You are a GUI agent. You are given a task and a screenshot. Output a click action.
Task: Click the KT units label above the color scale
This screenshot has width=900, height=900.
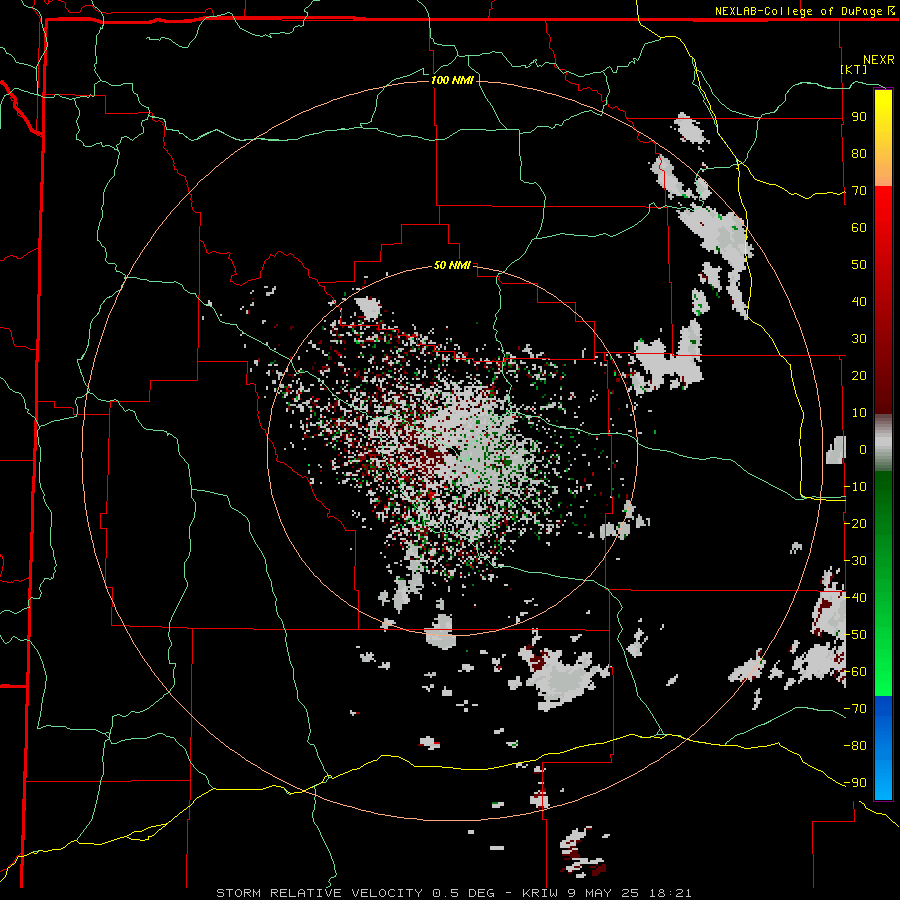(854, 69)
